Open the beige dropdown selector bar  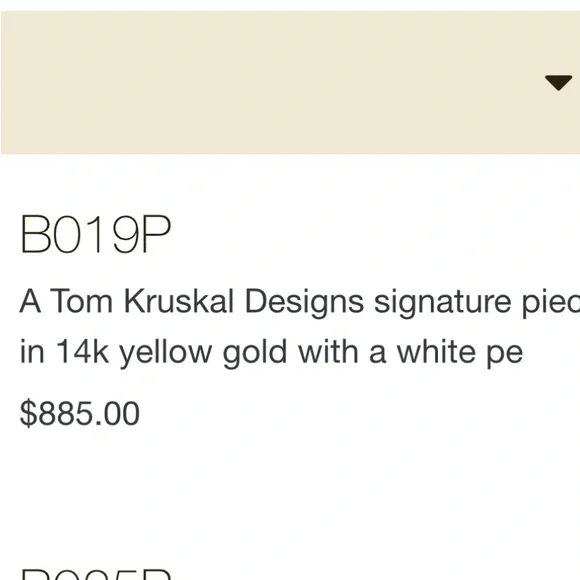point(290,82)
